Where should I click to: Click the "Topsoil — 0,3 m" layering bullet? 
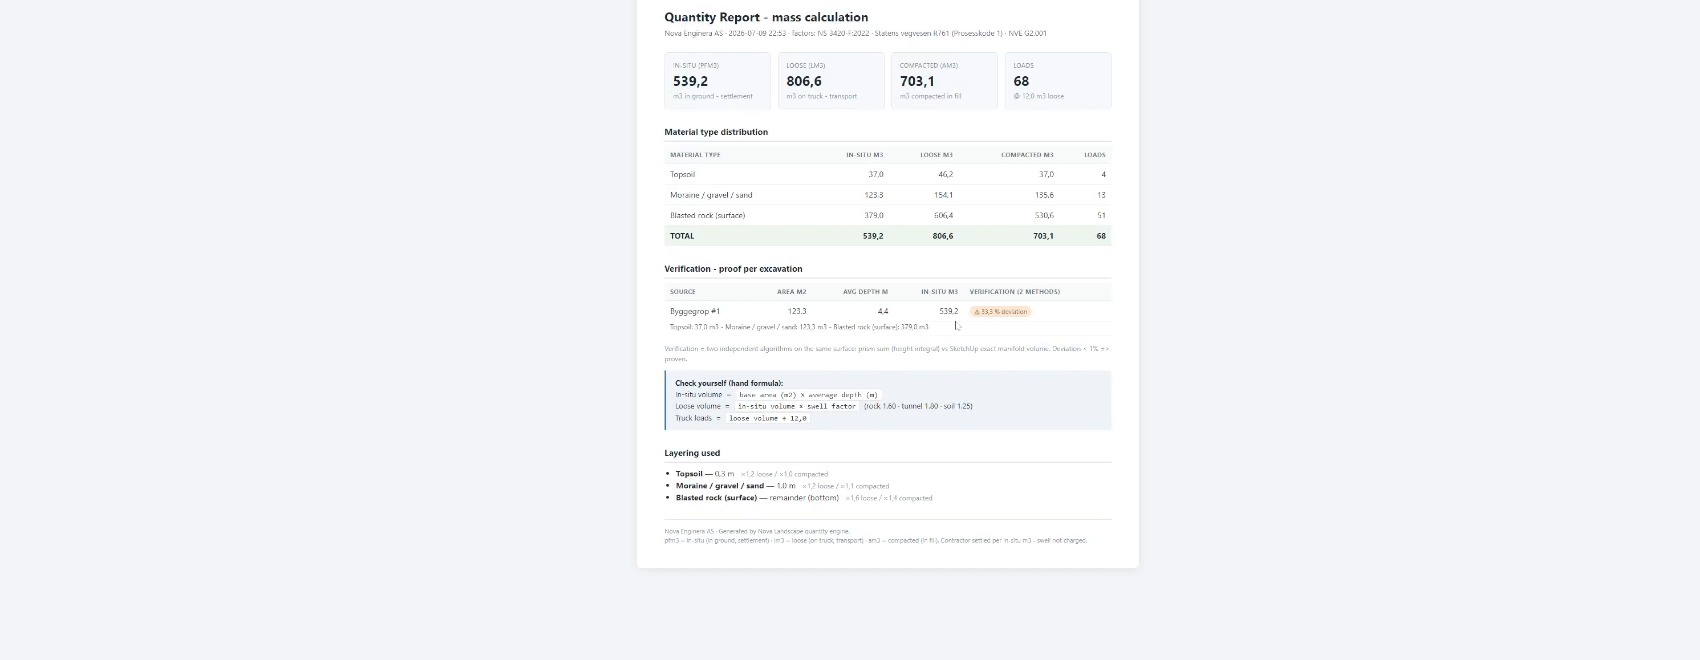(x=705, y=474)
